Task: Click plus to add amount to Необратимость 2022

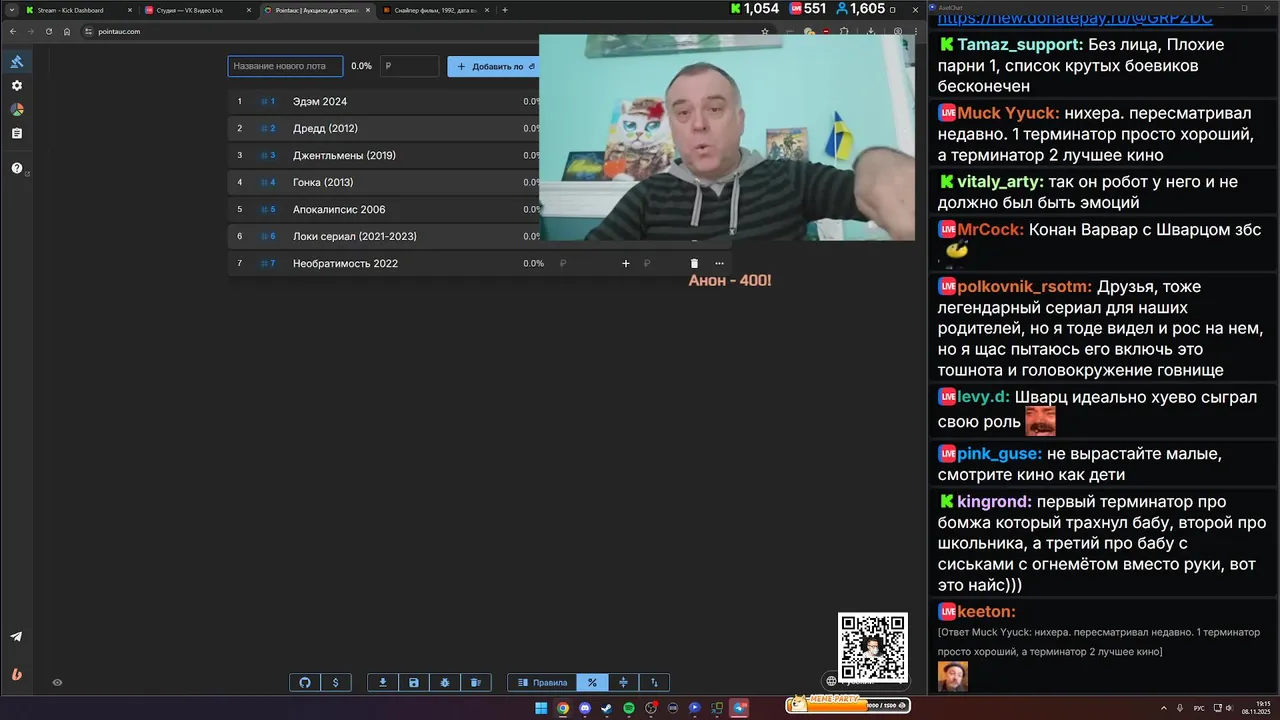Action: pyautogui.click(x=626, y=264)
